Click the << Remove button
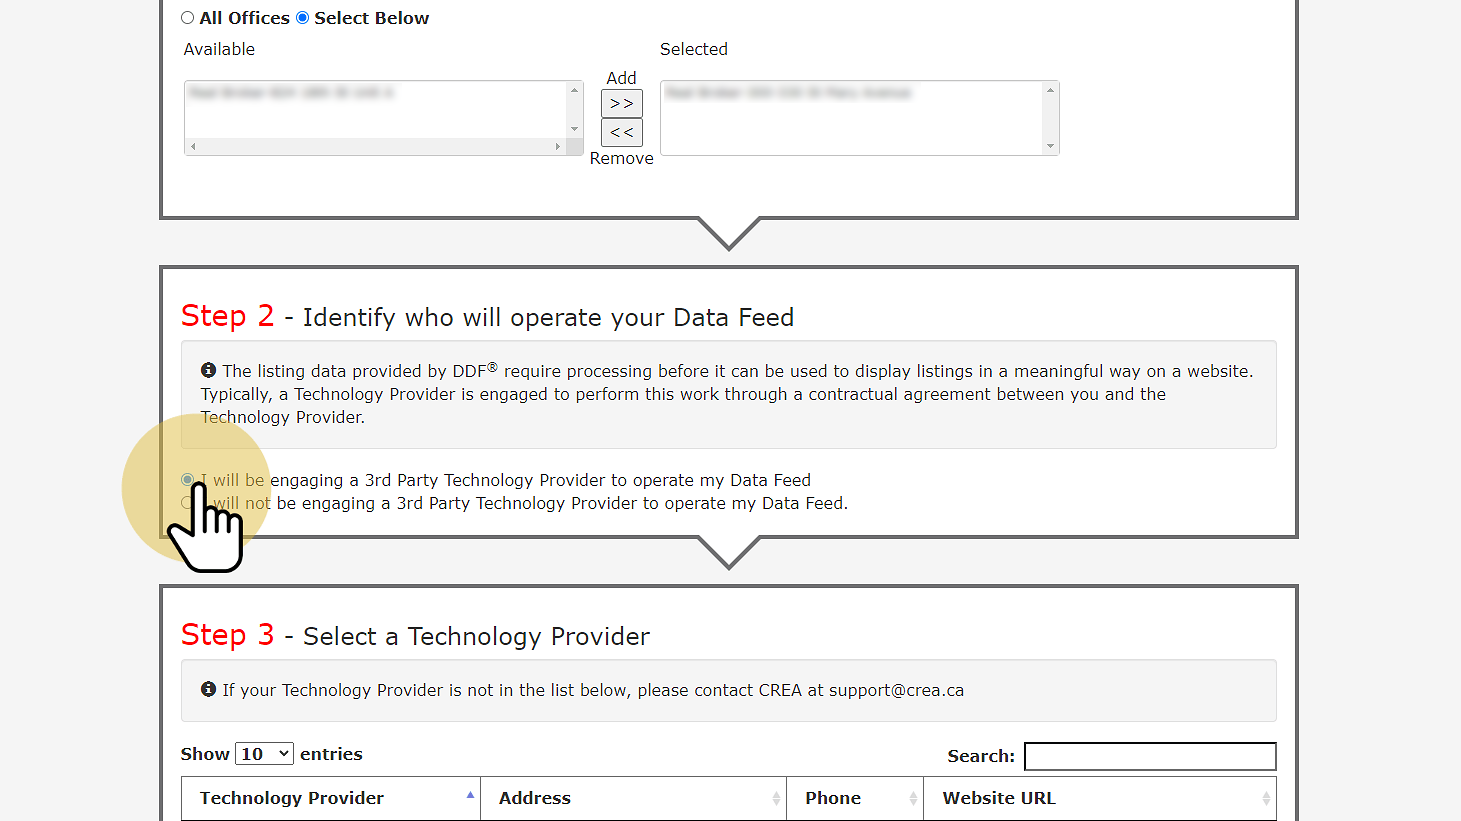 (x=621, y=132)
